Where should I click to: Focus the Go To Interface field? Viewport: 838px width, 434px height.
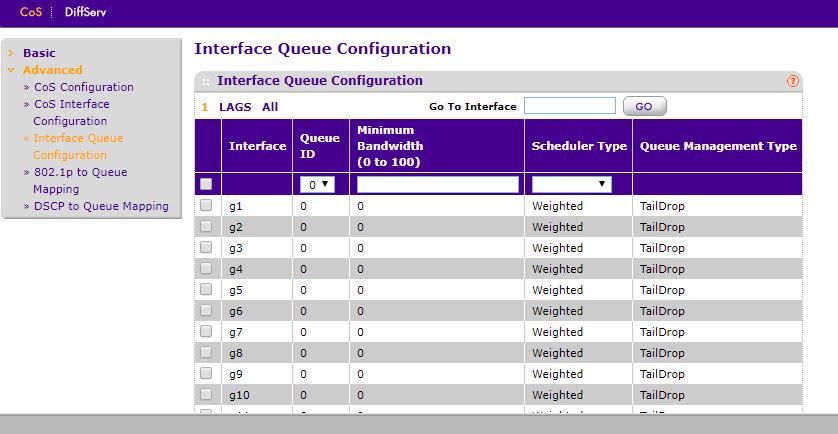point(570,106)
